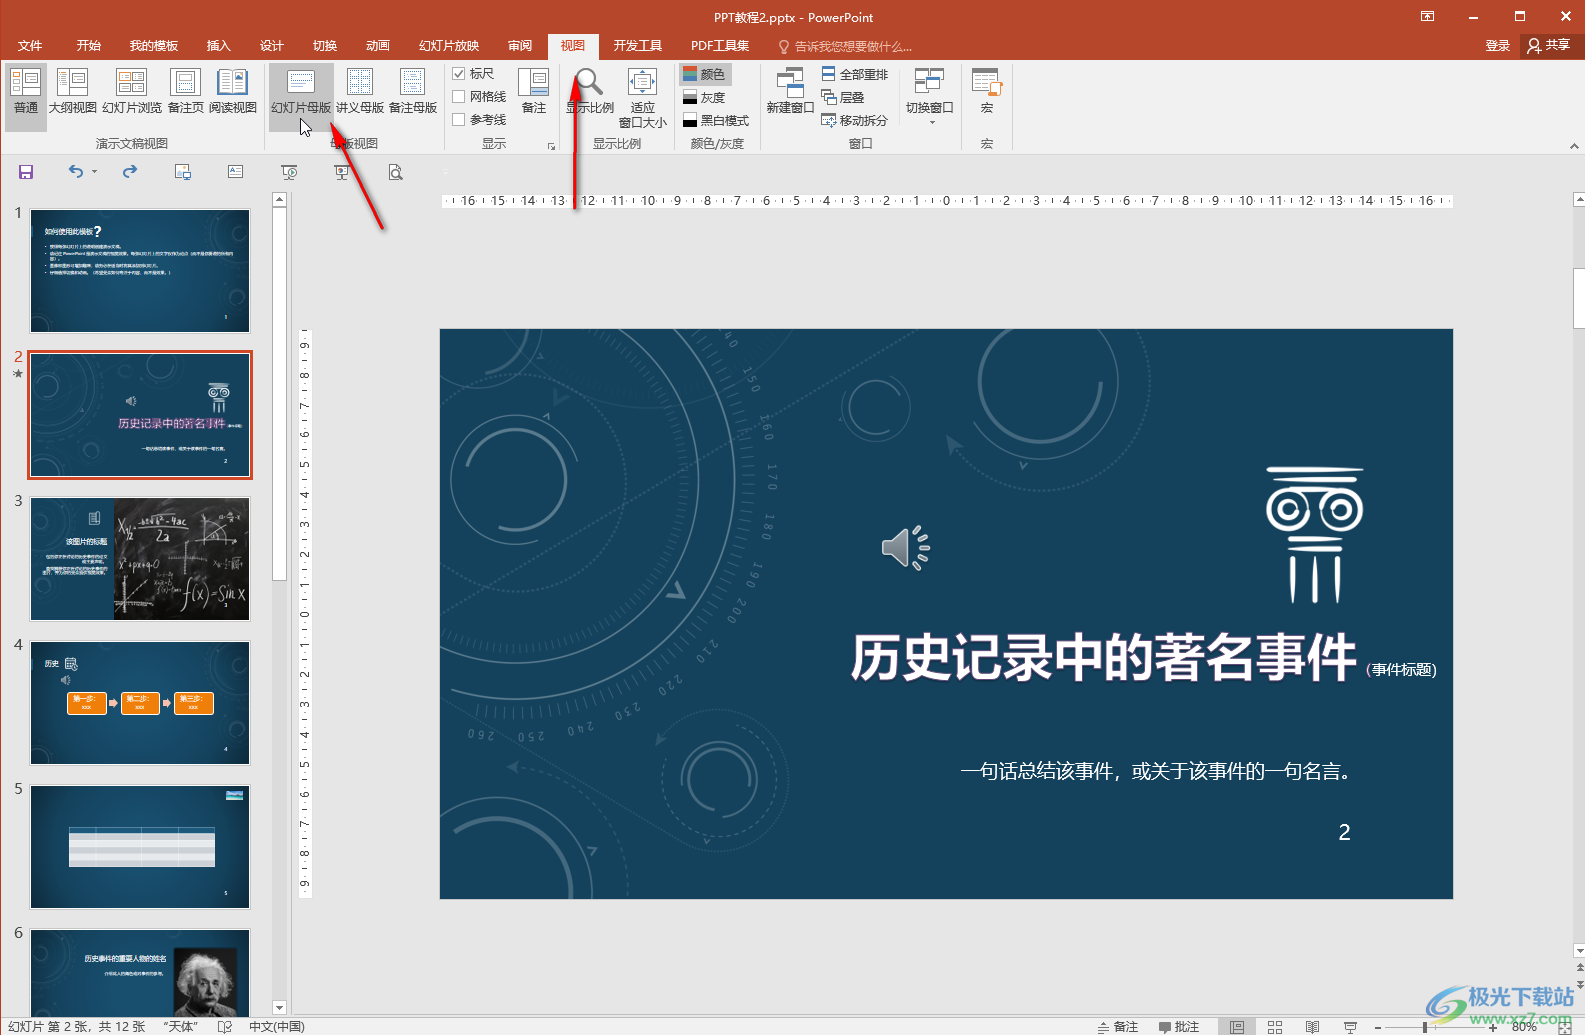The width and height of the screenshot is (1585, 1035).
Task: Click the audio speaker icon on slide
Action: 905,548
